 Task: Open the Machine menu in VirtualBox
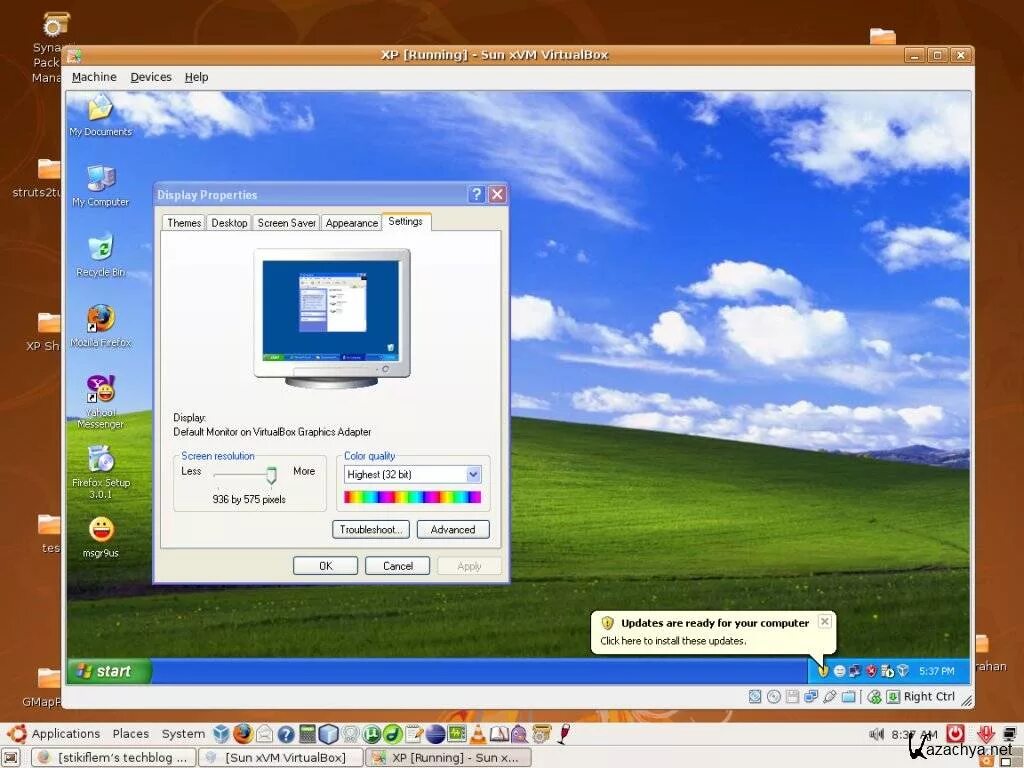tap(94, 77)
